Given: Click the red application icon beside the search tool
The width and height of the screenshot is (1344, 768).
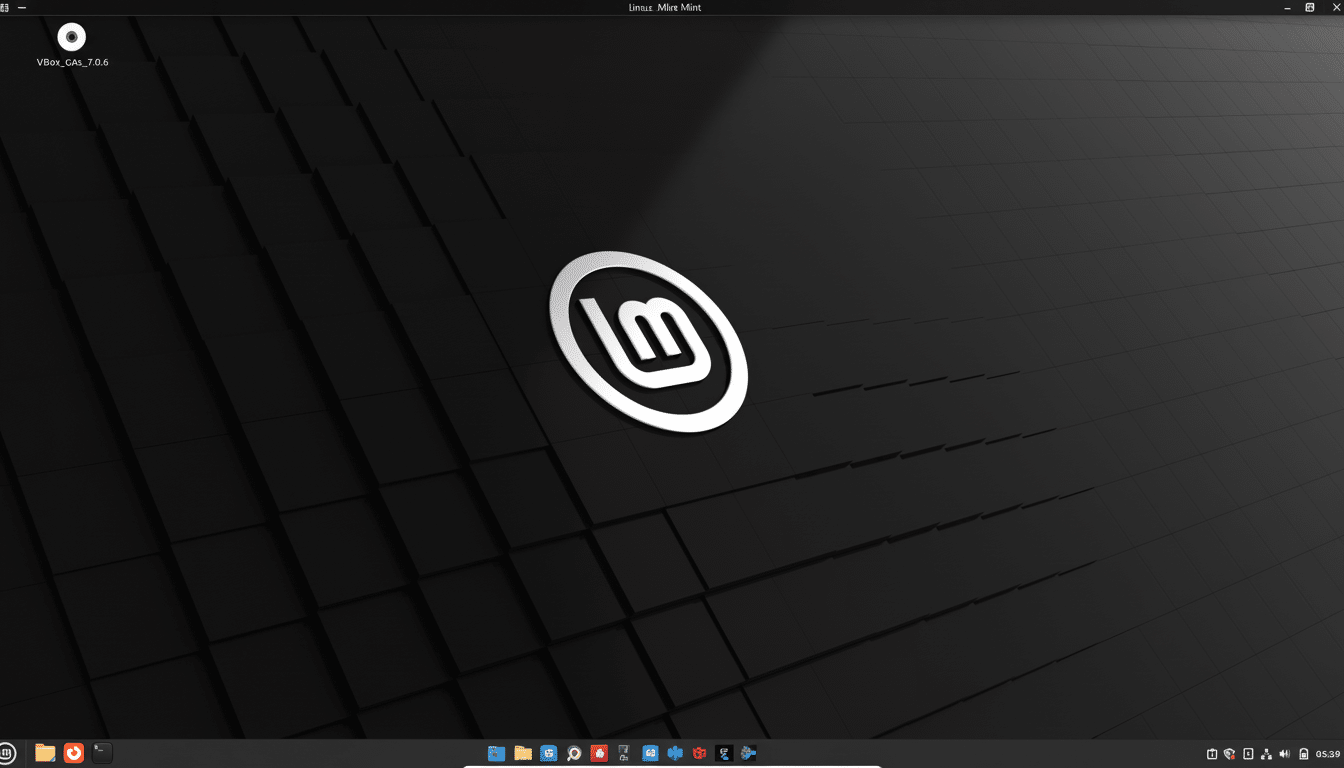Looking at the screenshot, I should [599, 753].
